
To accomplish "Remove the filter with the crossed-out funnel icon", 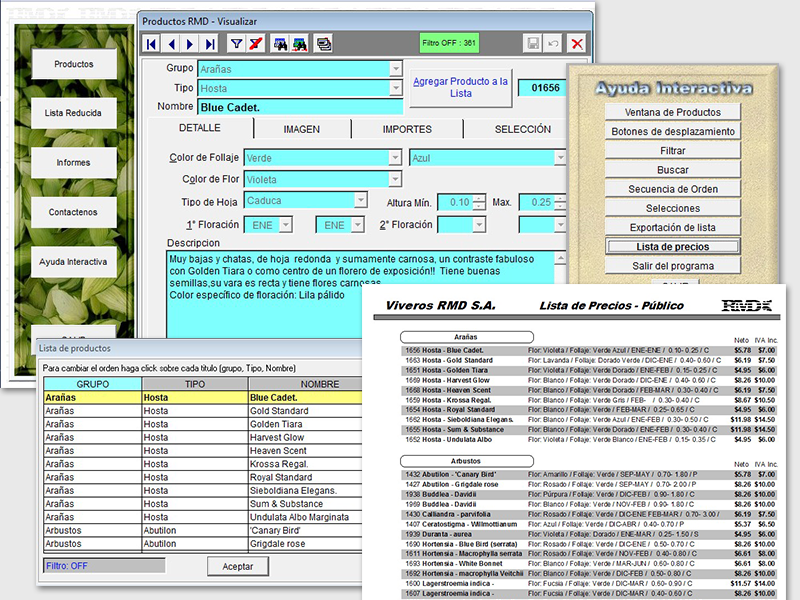I will (256, 44).
